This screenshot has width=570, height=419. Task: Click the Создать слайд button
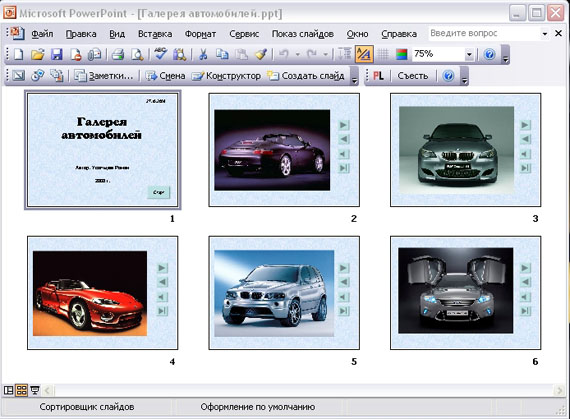point(306,76)
